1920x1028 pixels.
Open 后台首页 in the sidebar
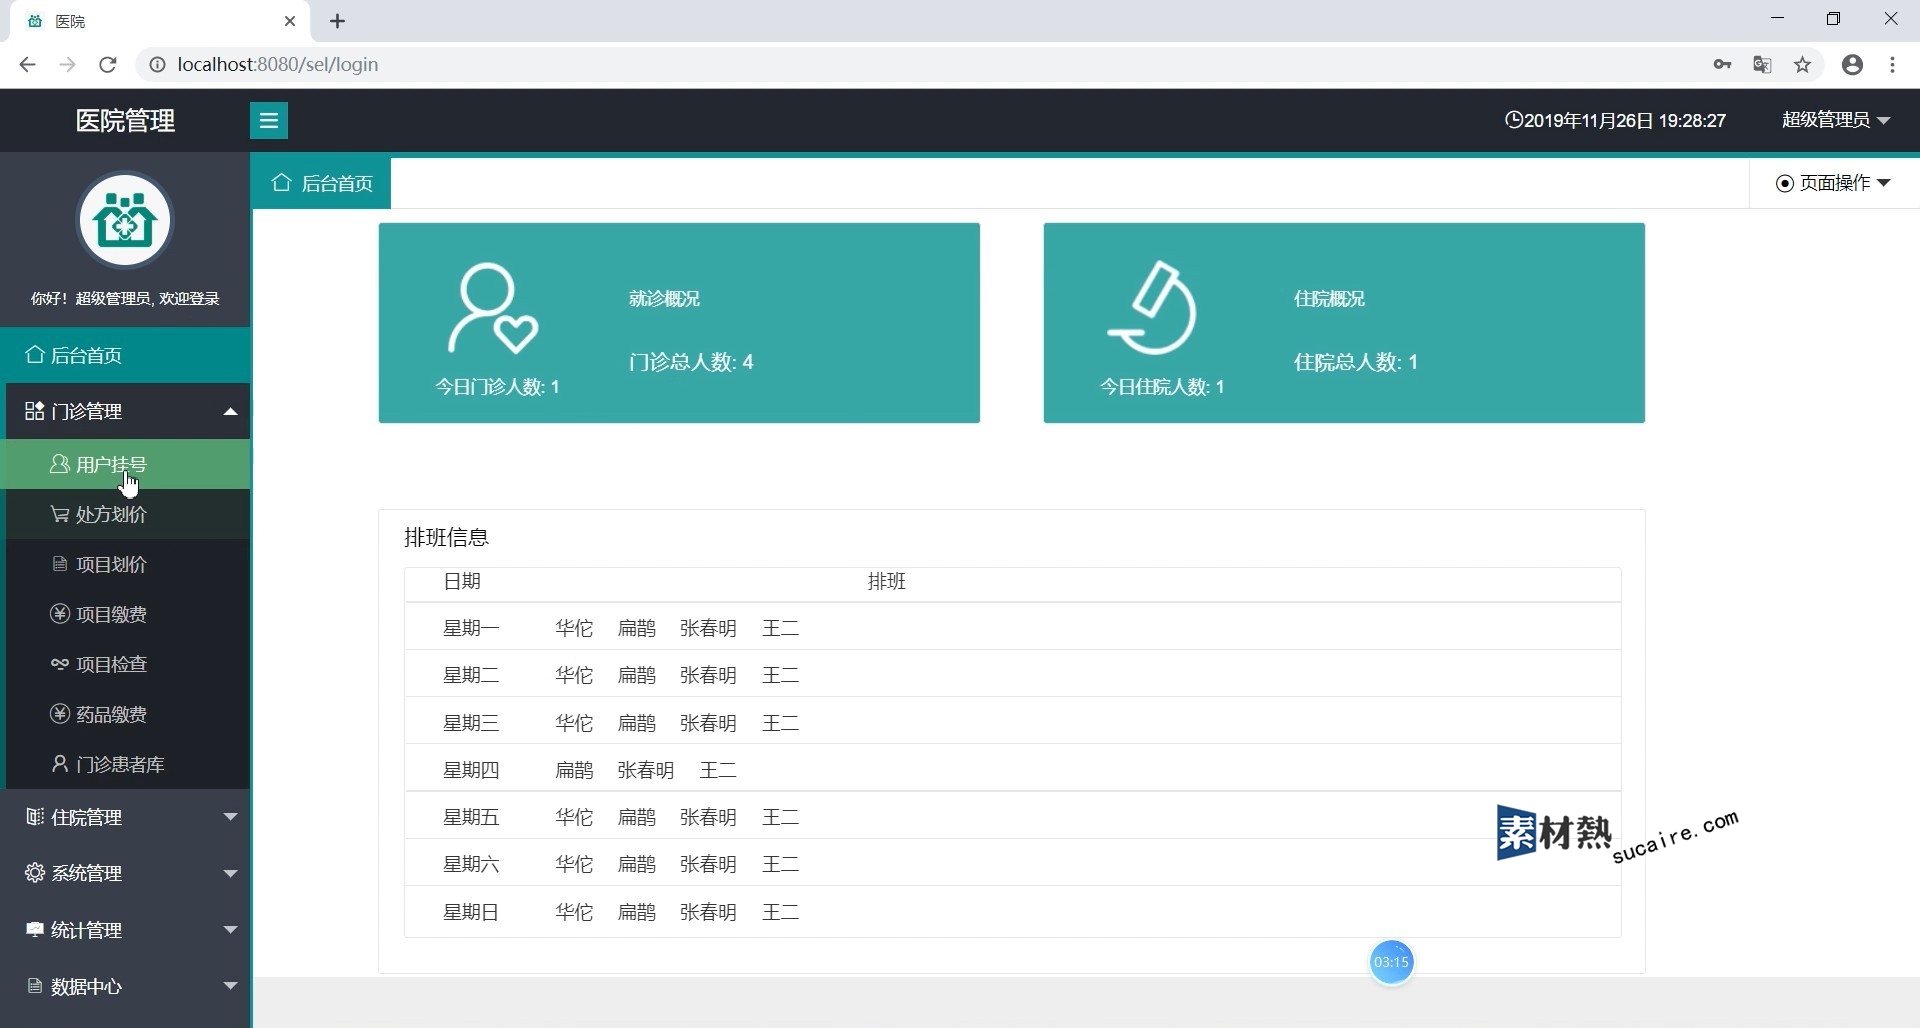coord(125,355)
